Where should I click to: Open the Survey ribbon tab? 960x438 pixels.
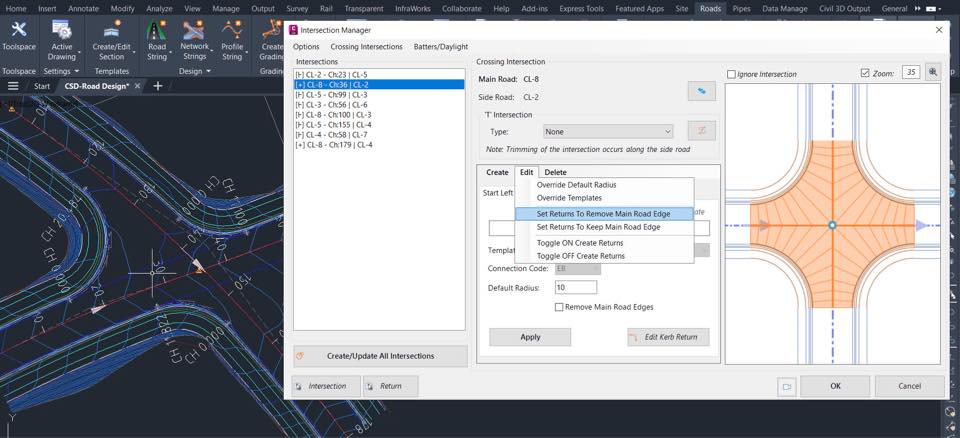point(297,9)
